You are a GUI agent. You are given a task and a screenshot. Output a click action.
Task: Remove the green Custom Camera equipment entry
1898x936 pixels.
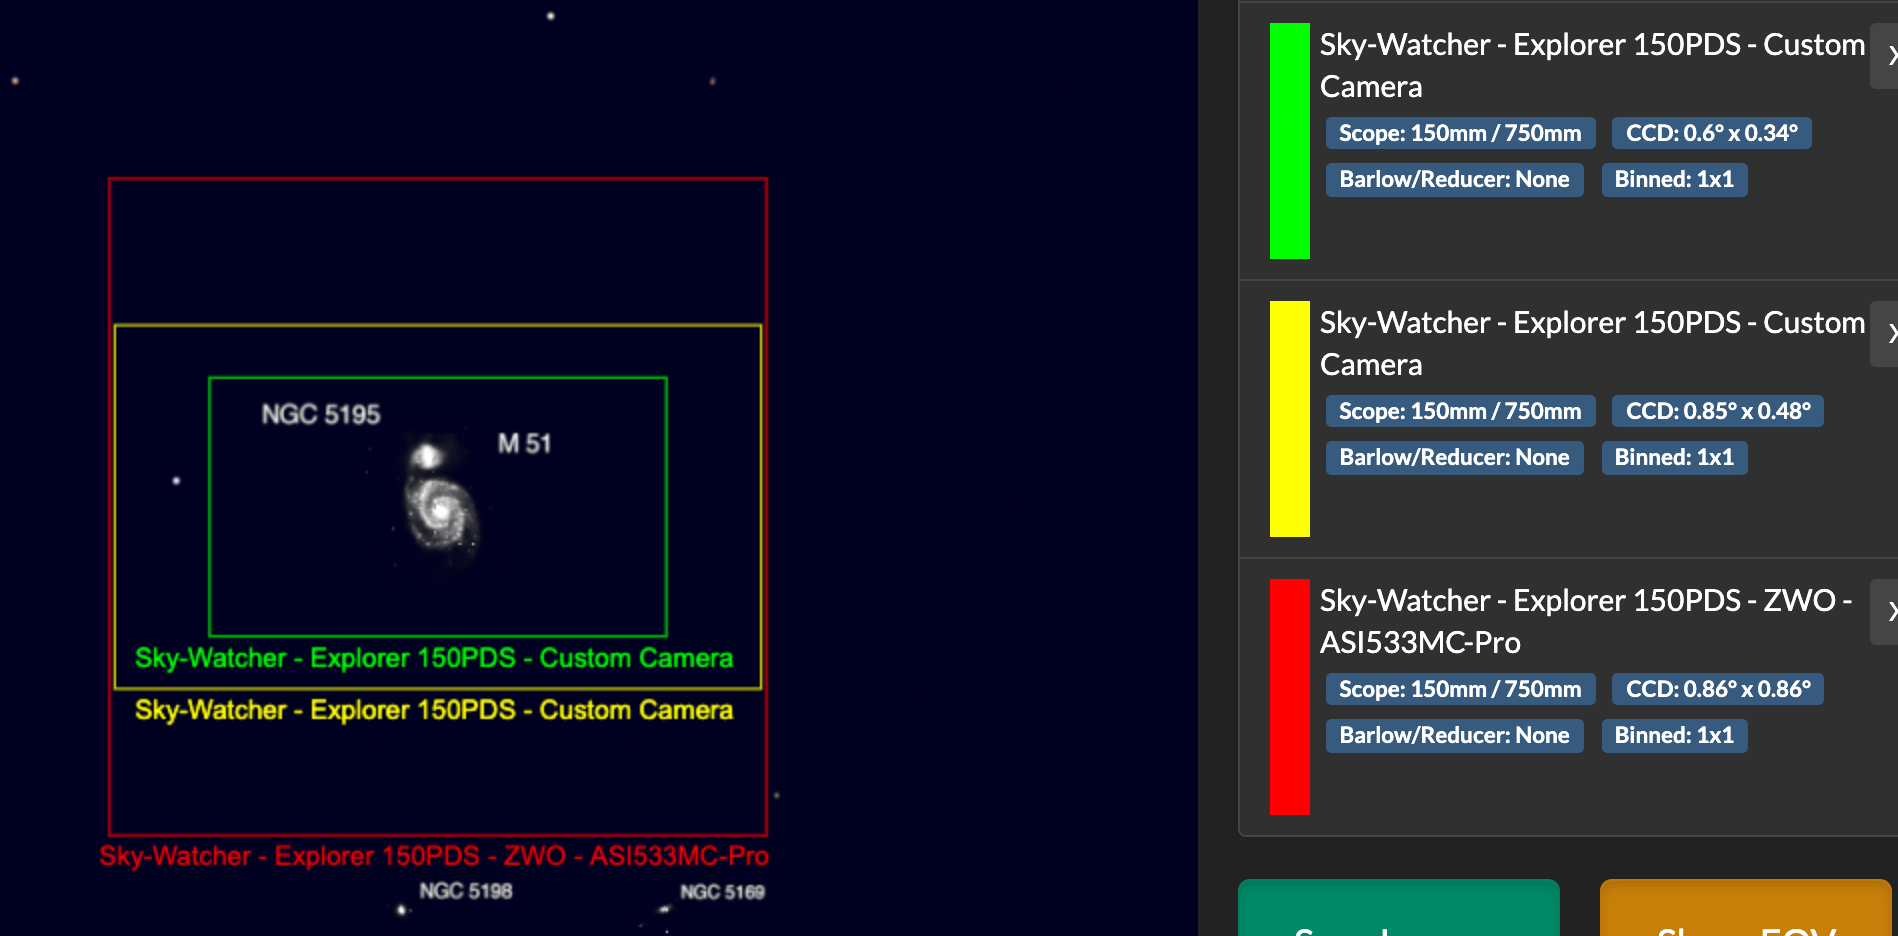pyautogui.click(x=1885, y=56)
